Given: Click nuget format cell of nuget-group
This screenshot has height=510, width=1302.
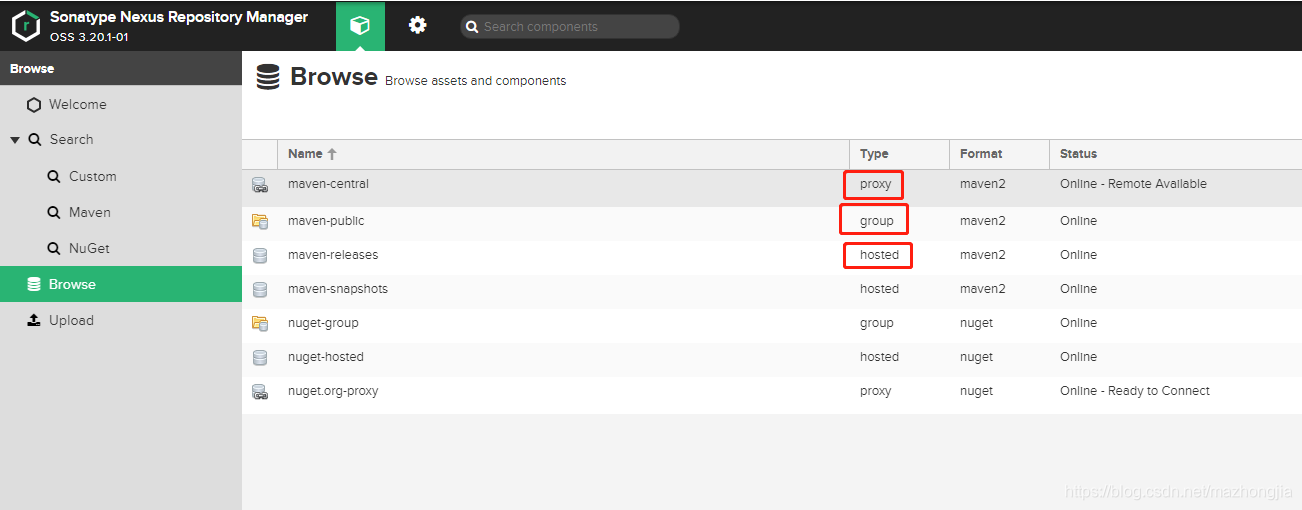Looking at the screenshot, I should tap(976, 323).
